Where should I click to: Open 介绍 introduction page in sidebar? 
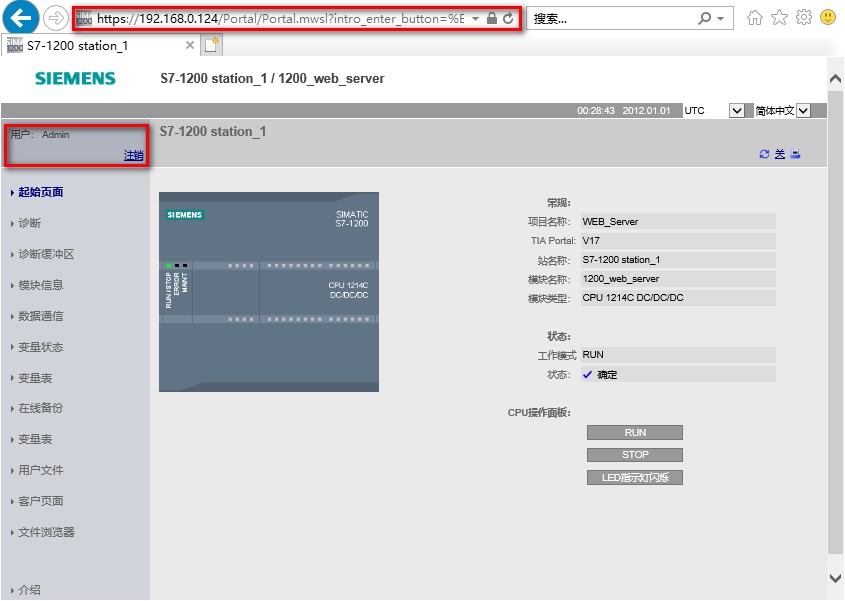(x=30, y=590)
